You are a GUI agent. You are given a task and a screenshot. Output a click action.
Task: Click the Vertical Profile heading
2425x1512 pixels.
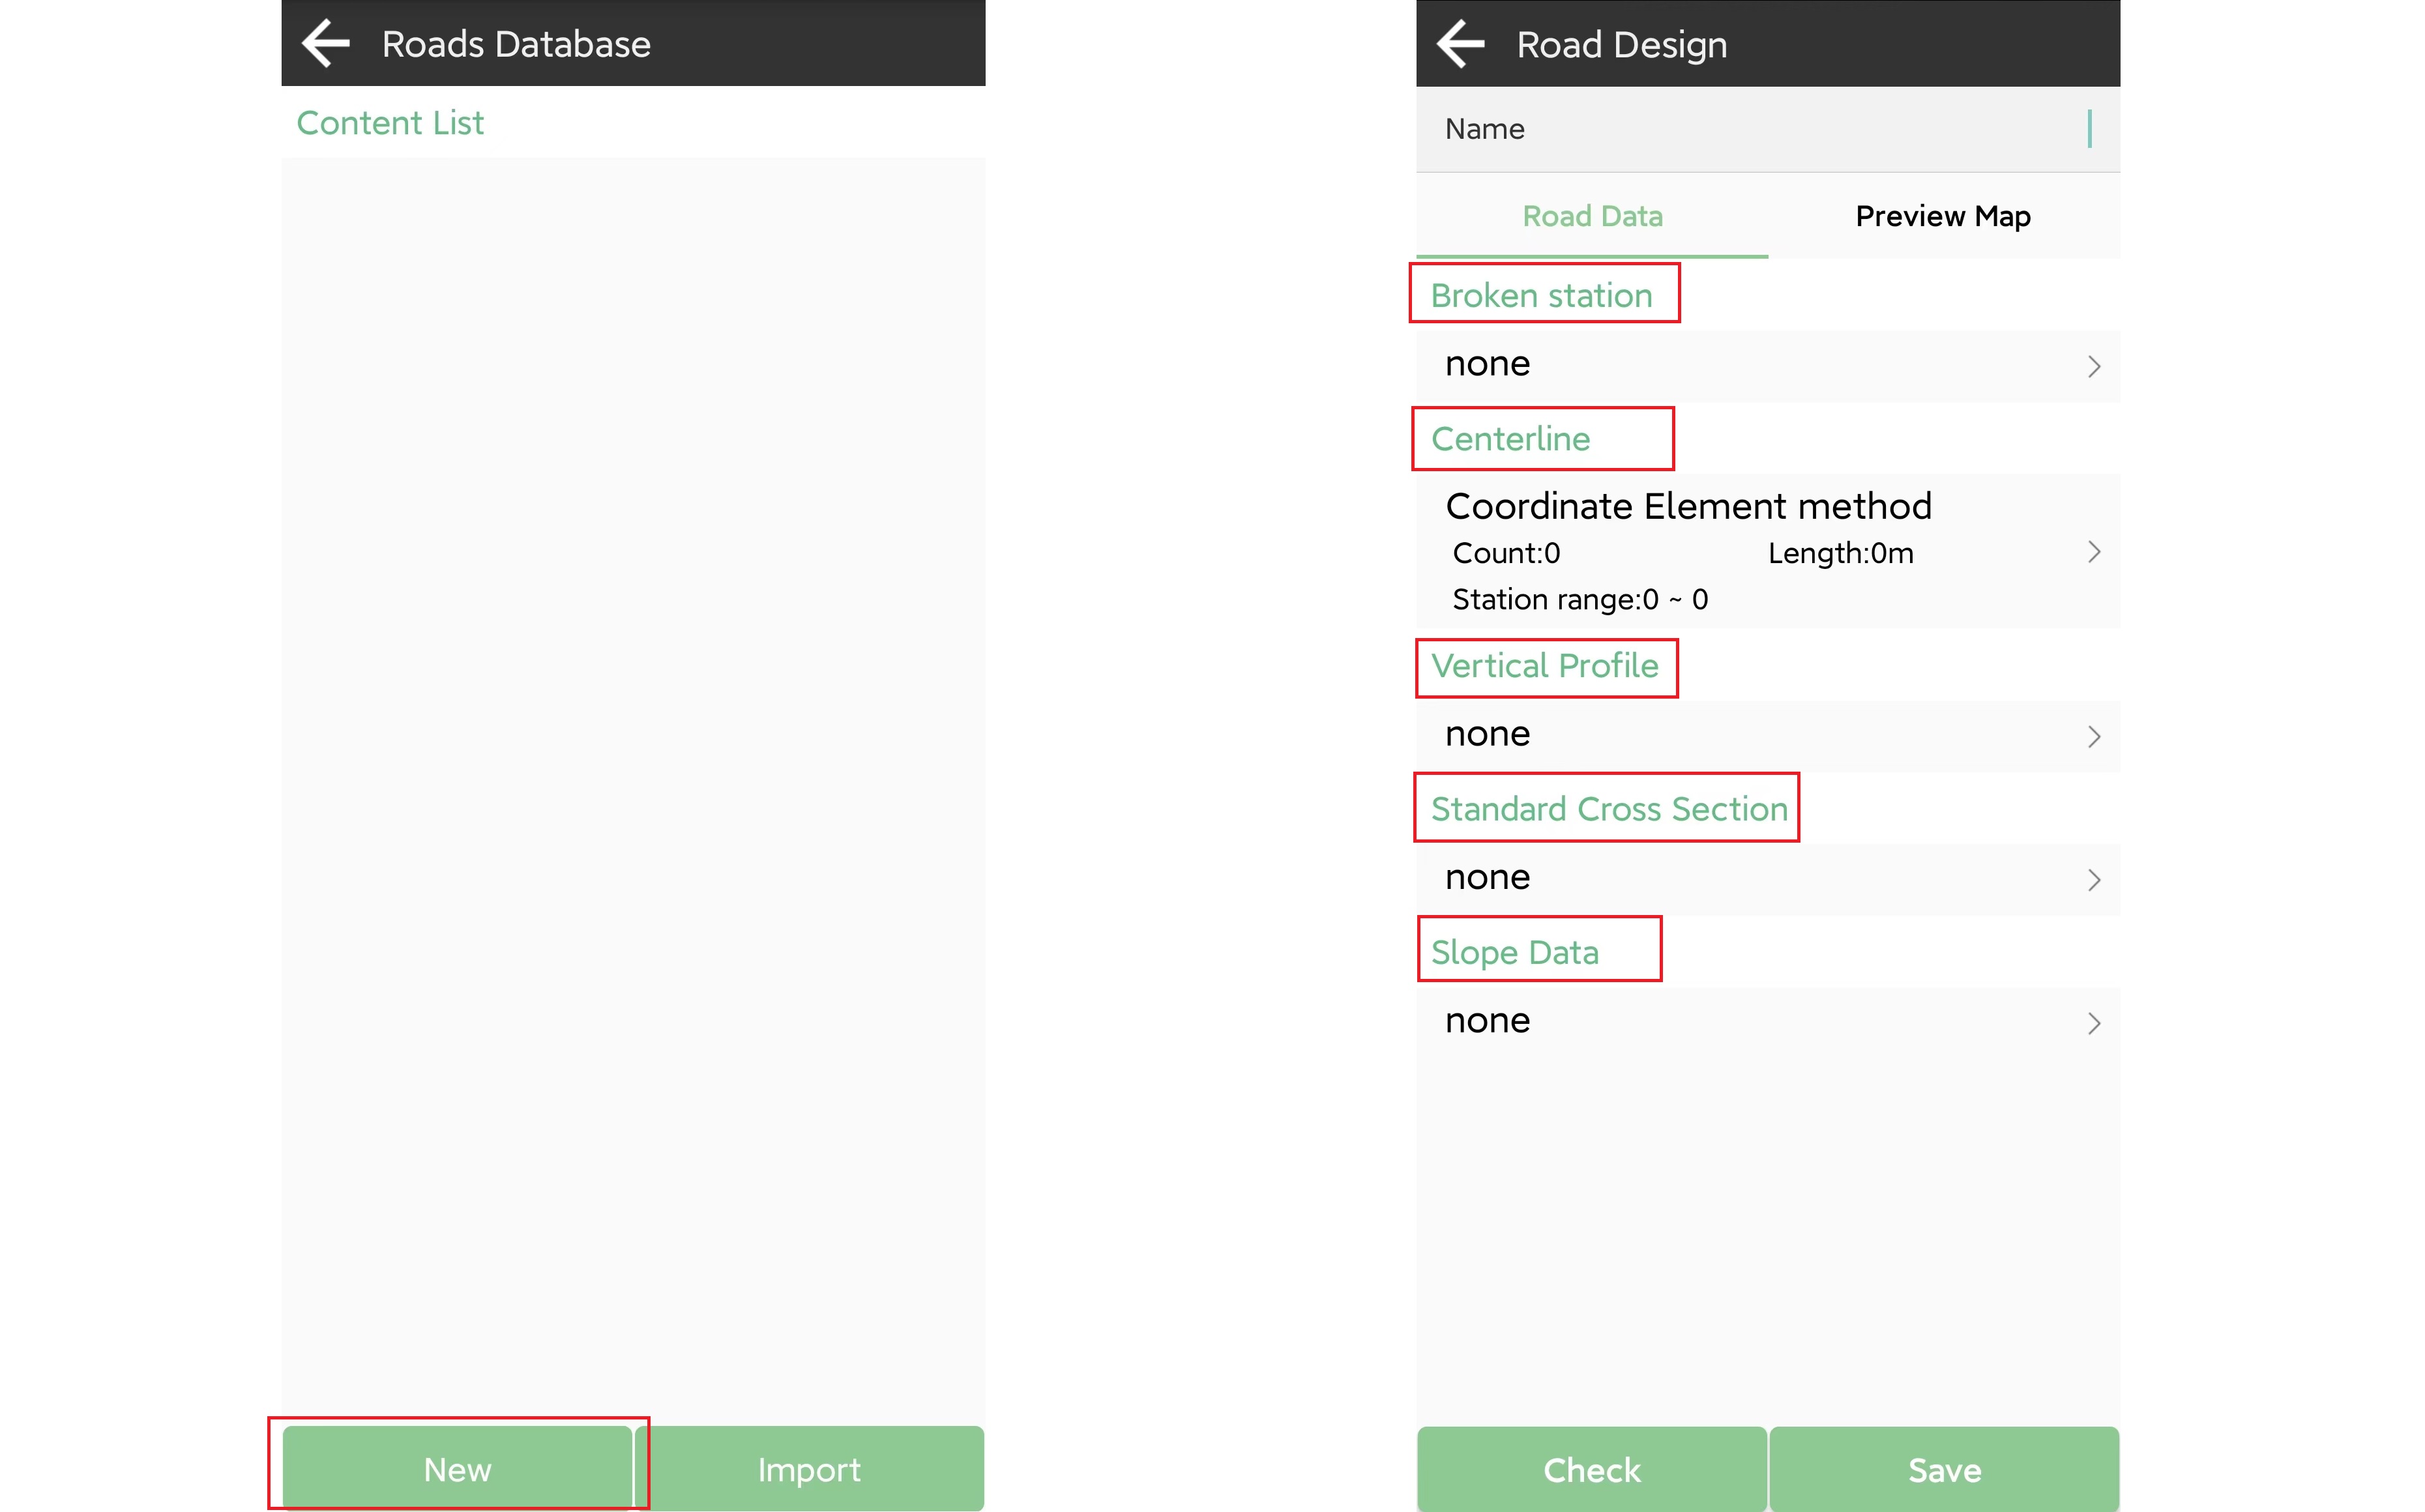coord(1544,666)
